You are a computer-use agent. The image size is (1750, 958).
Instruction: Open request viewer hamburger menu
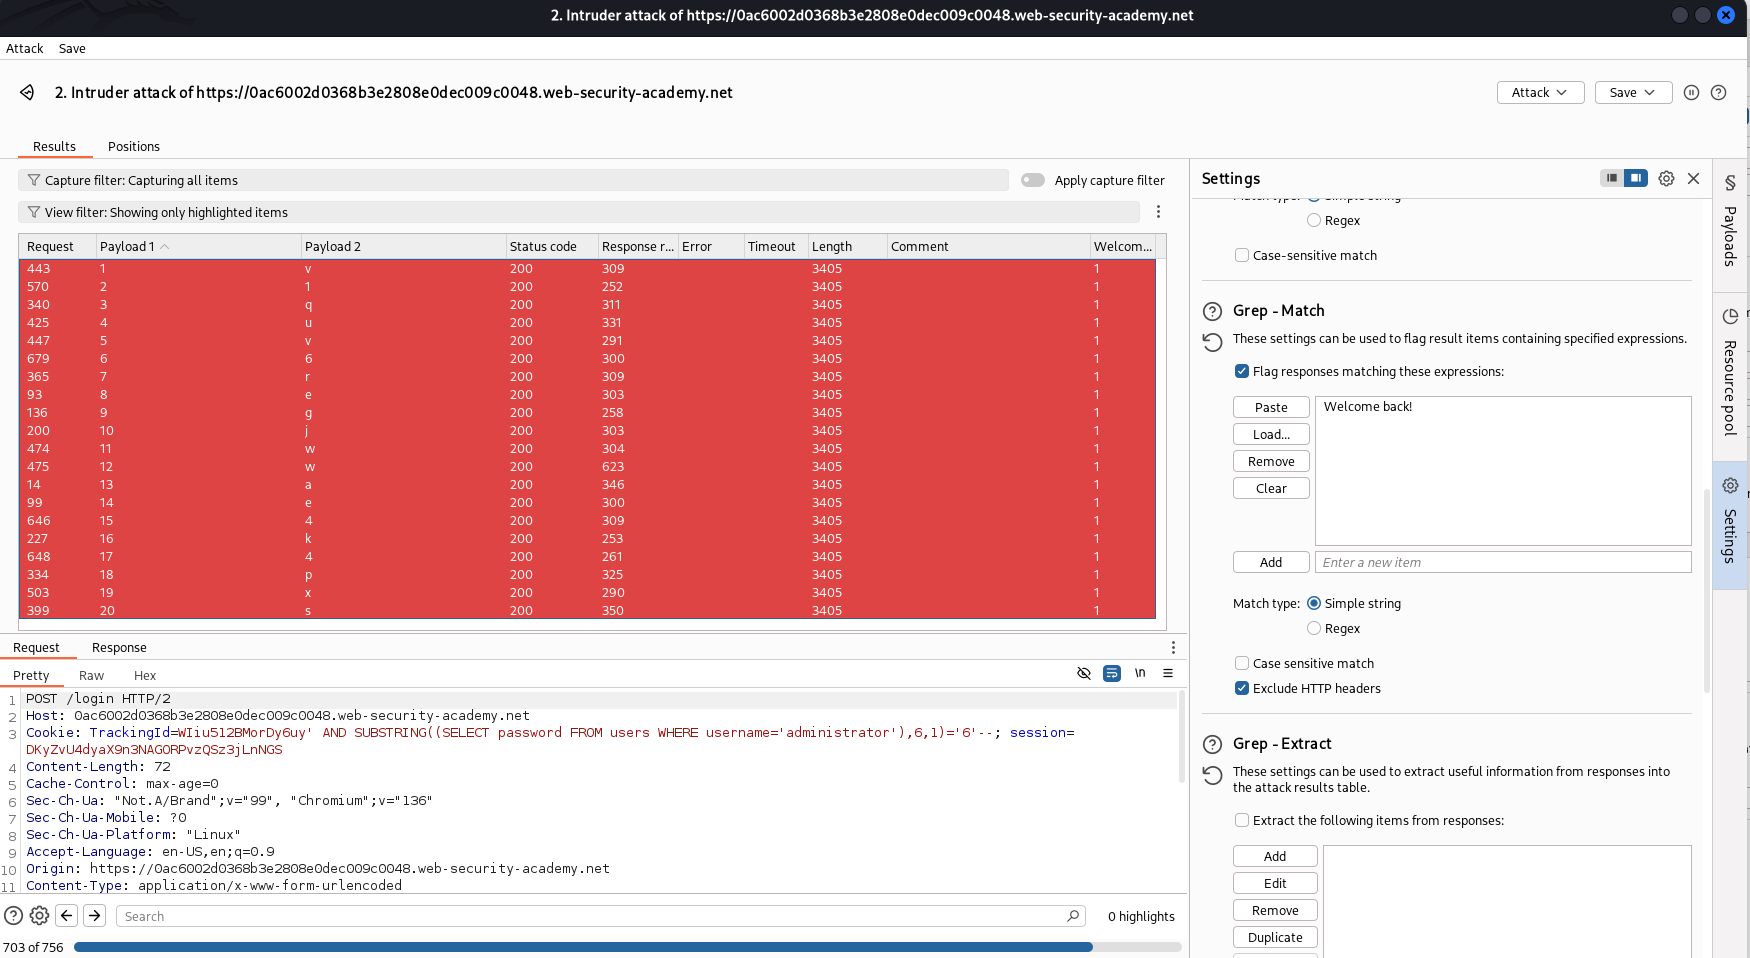coord(1168,673)
